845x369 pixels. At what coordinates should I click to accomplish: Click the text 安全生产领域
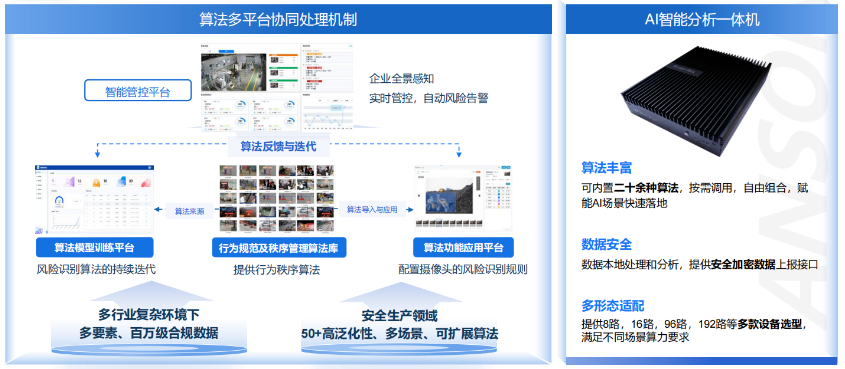tap(399, 315)
